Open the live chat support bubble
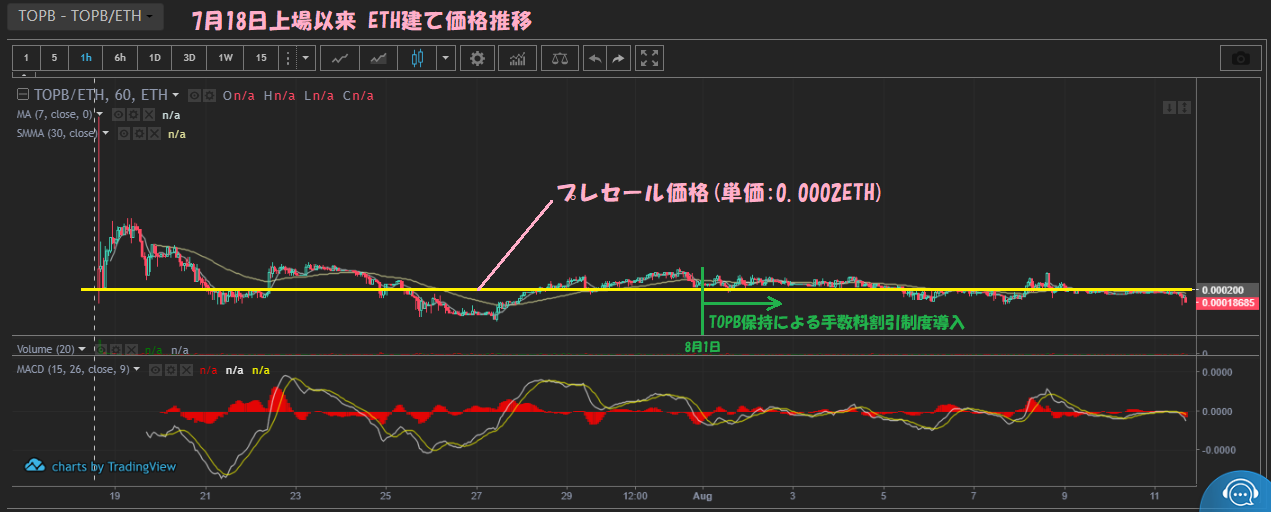Image resolution: width=1271 pixels, height=512 pixels. click(x=1240, y=491)
